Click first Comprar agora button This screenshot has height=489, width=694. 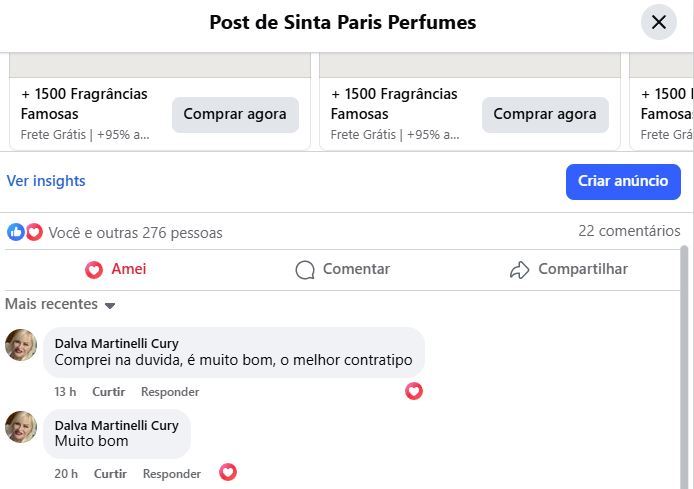235,114
